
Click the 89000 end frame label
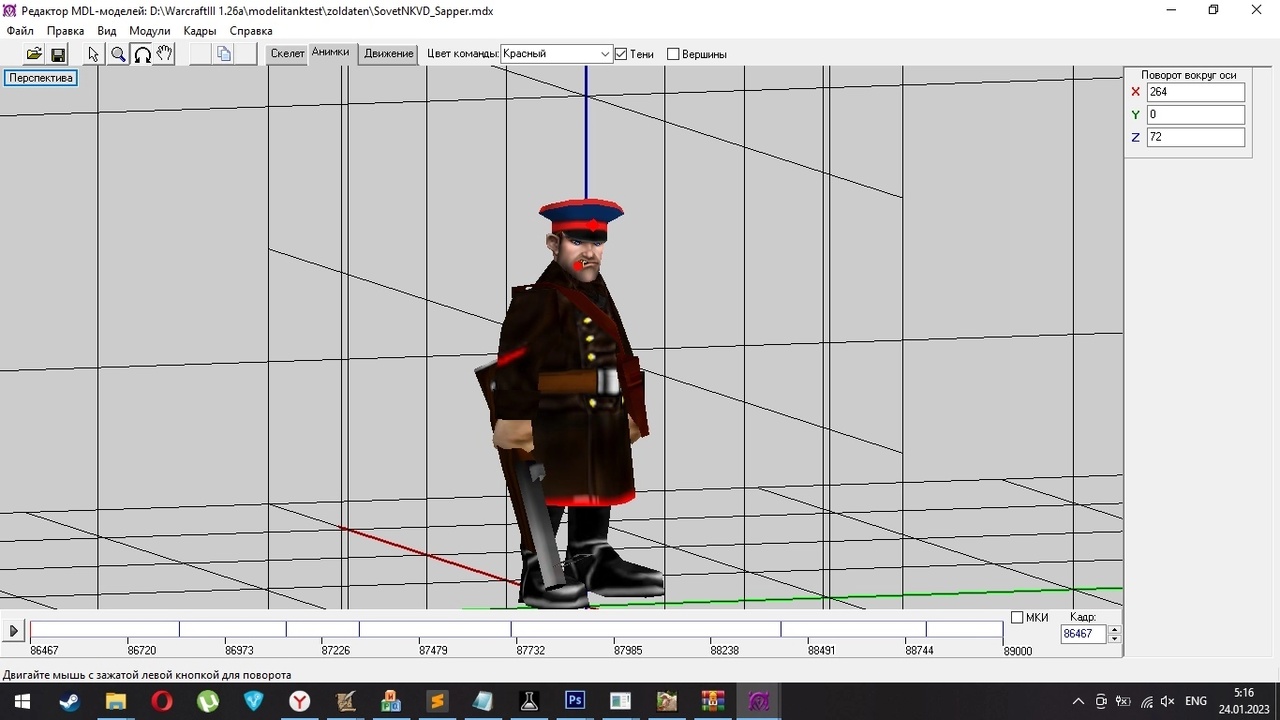tap(1018, 651)
